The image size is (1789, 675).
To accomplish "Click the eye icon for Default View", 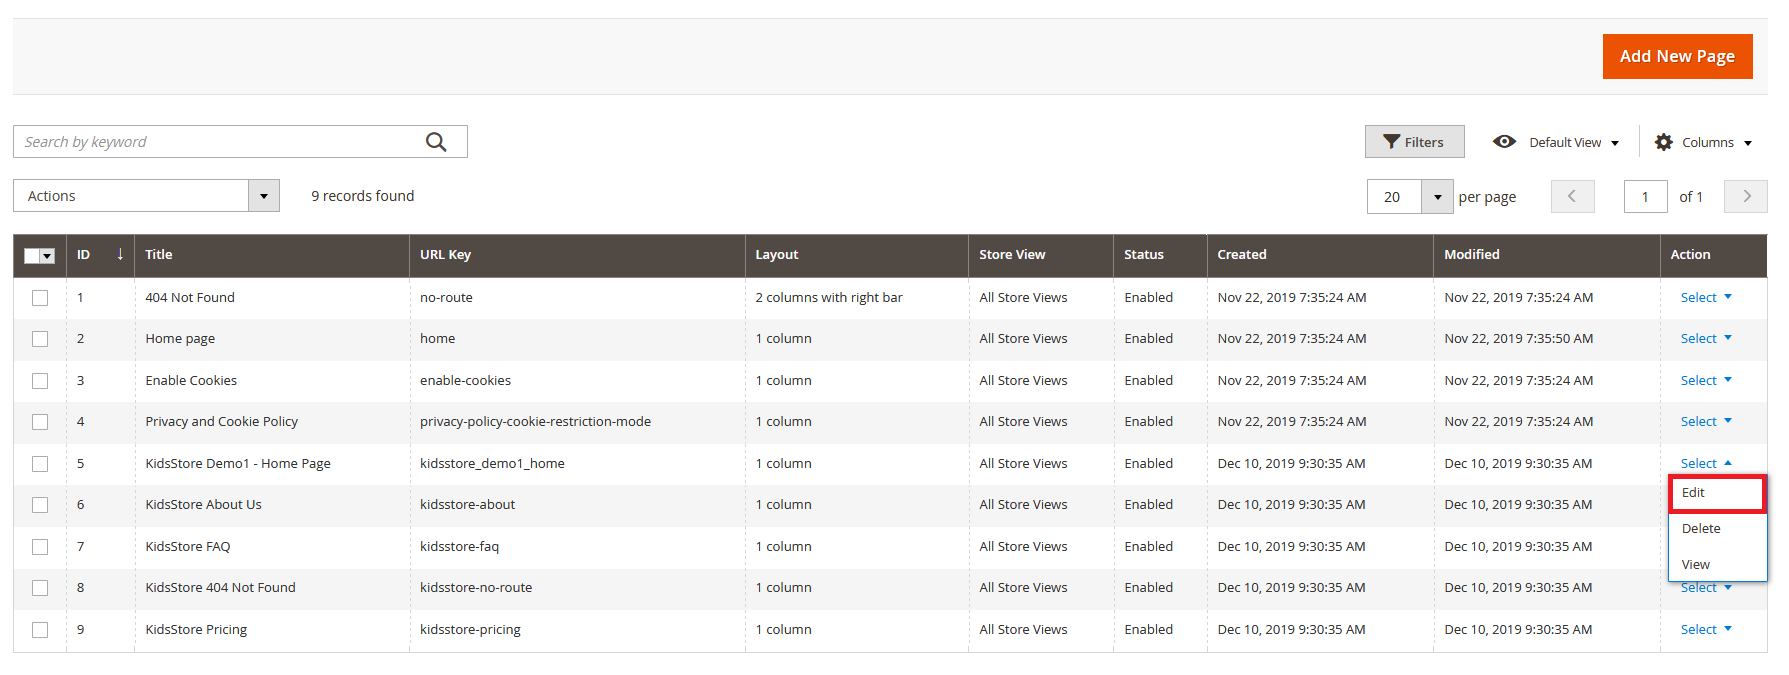I will click(x=1504, y=142).
